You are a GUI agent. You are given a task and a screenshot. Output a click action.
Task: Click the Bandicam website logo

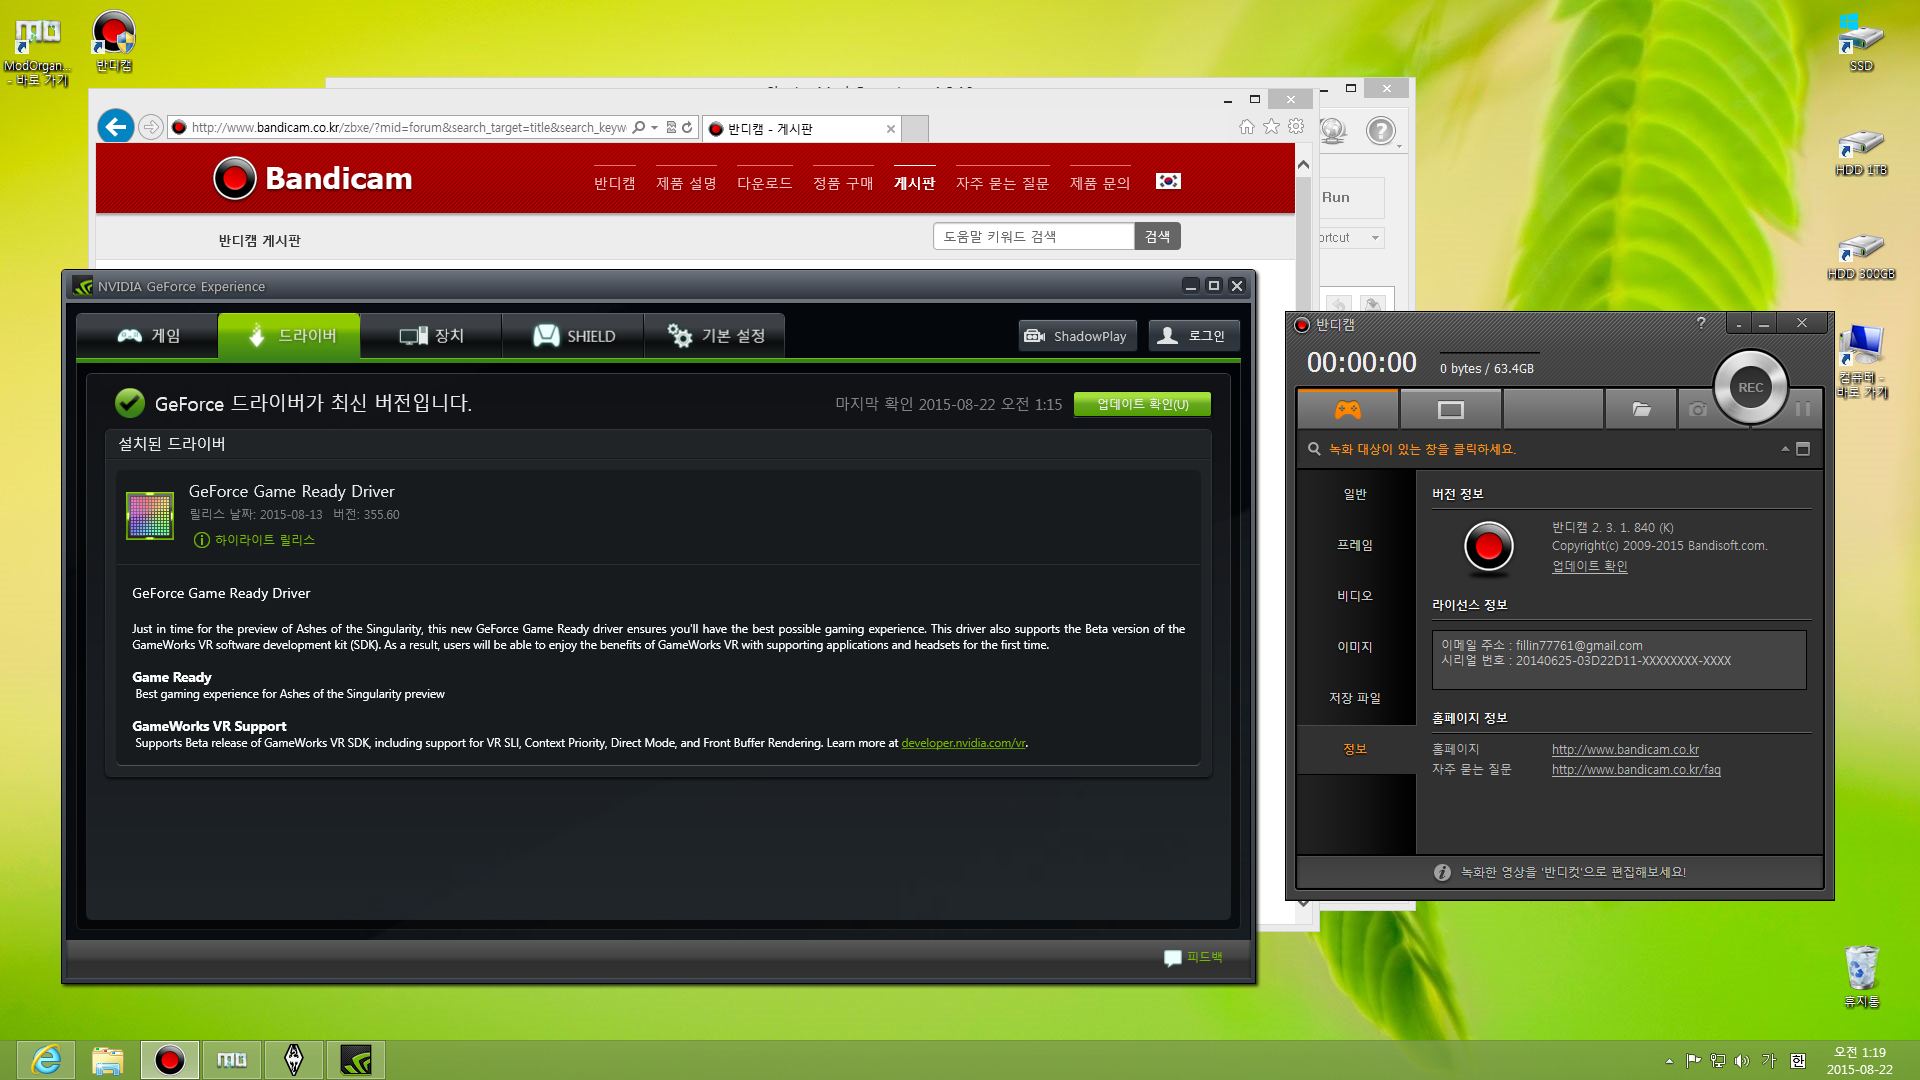[x=312, y=178]
